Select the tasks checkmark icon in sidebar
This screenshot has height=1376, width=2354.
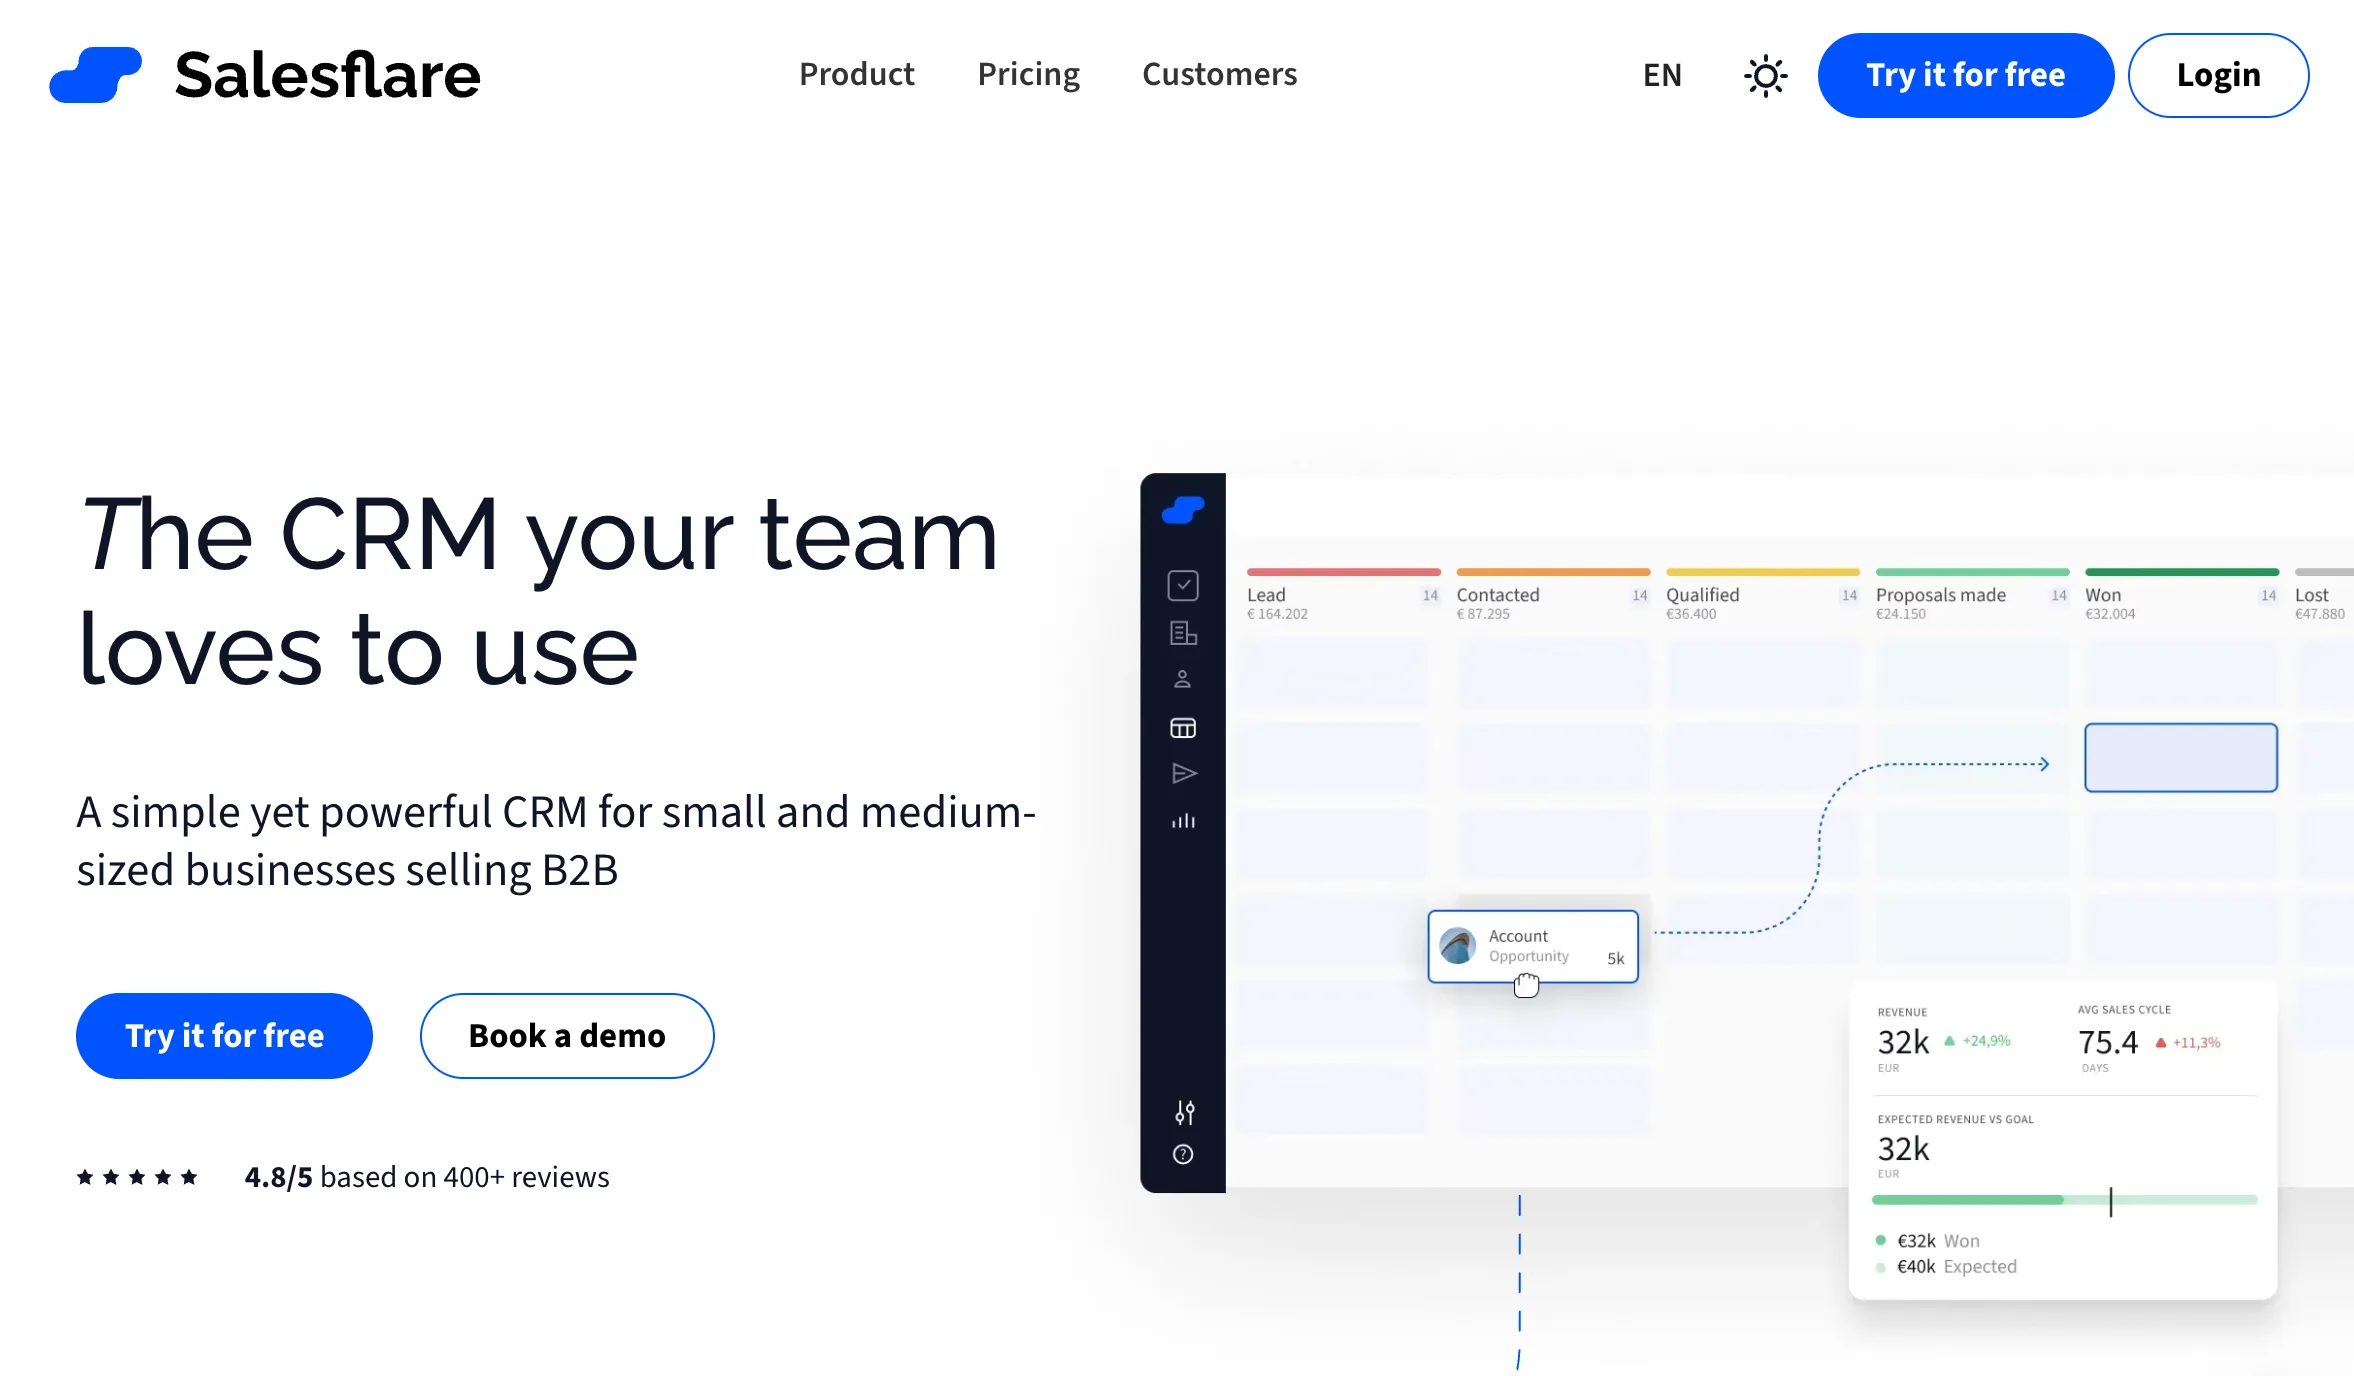pos(1183,585)
